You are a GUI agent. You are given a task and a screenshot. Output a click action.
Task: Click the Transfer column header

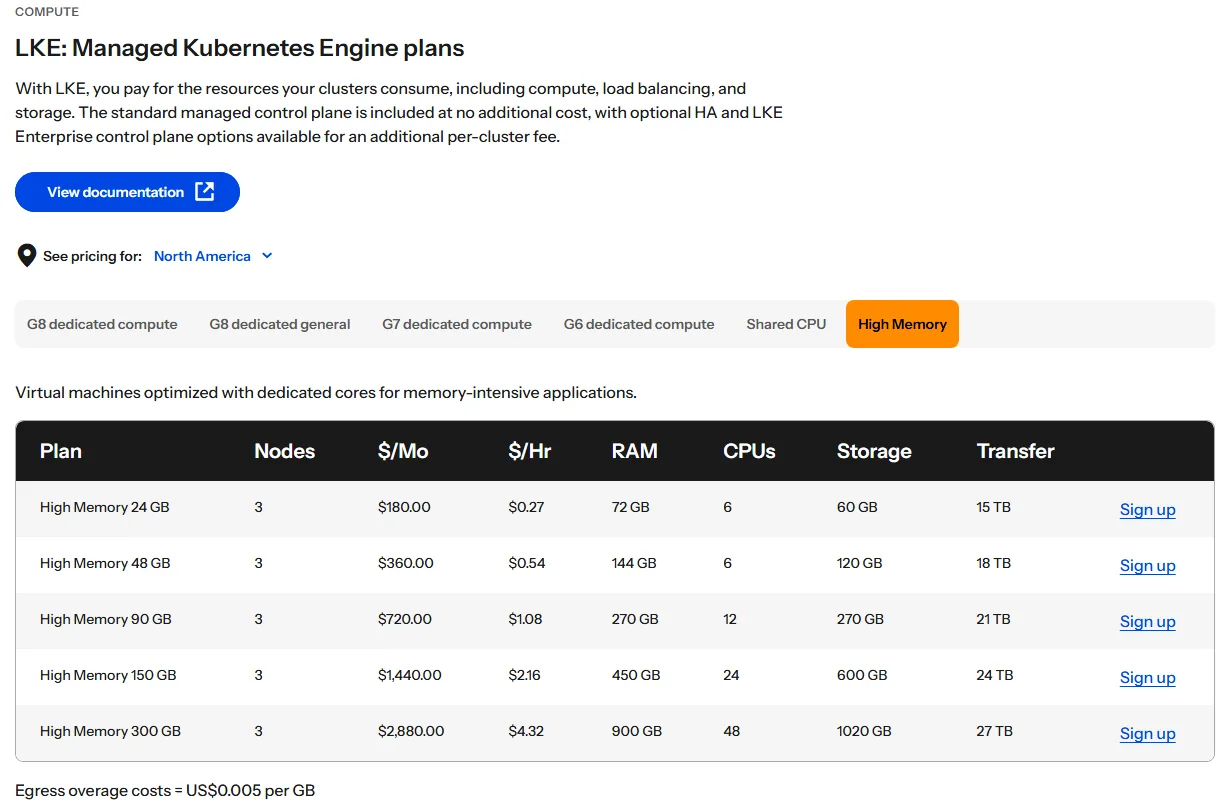click(x=1016, y=451)
